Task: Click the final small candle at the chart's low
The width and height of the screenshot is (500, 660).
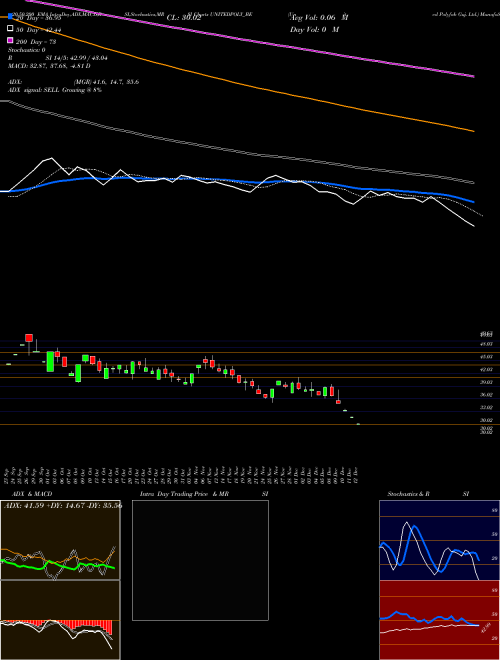Action: (x=358, y=424)
